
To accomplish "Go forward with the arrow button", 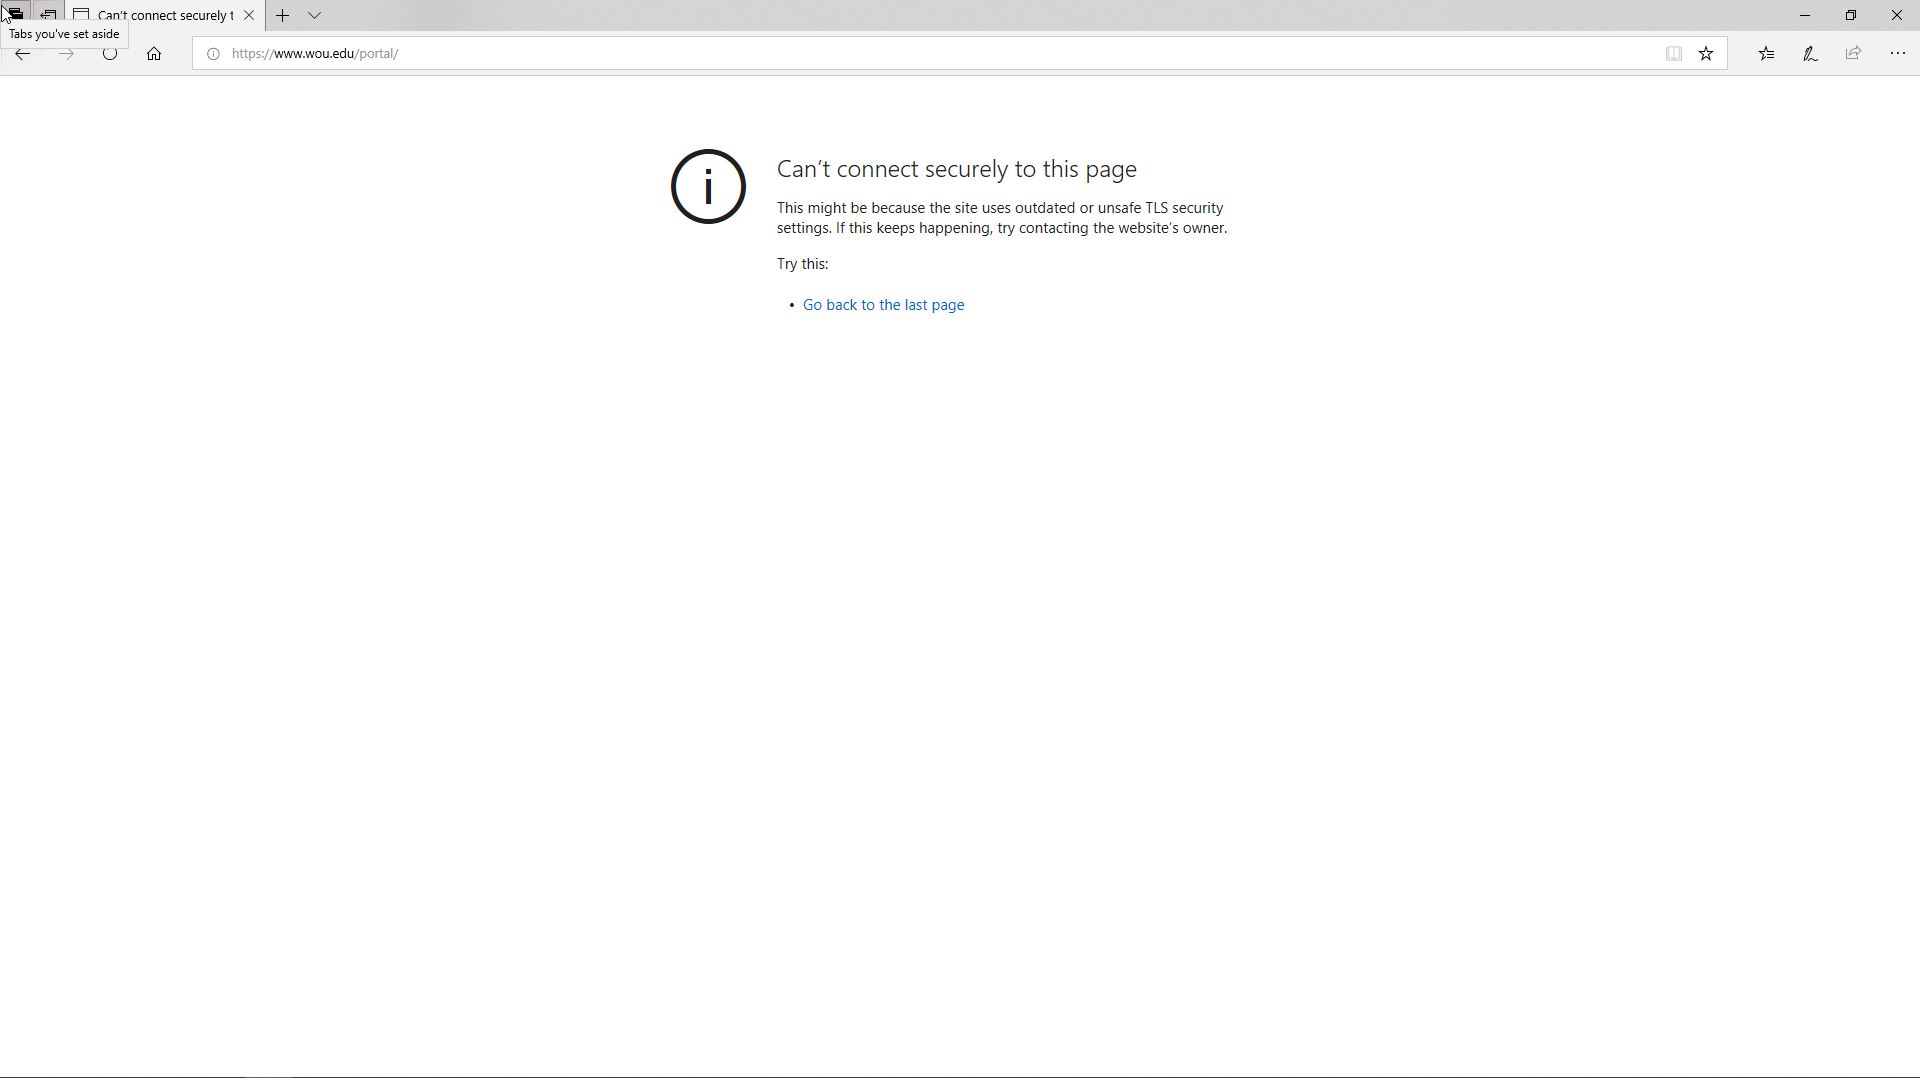I will 66,55.
